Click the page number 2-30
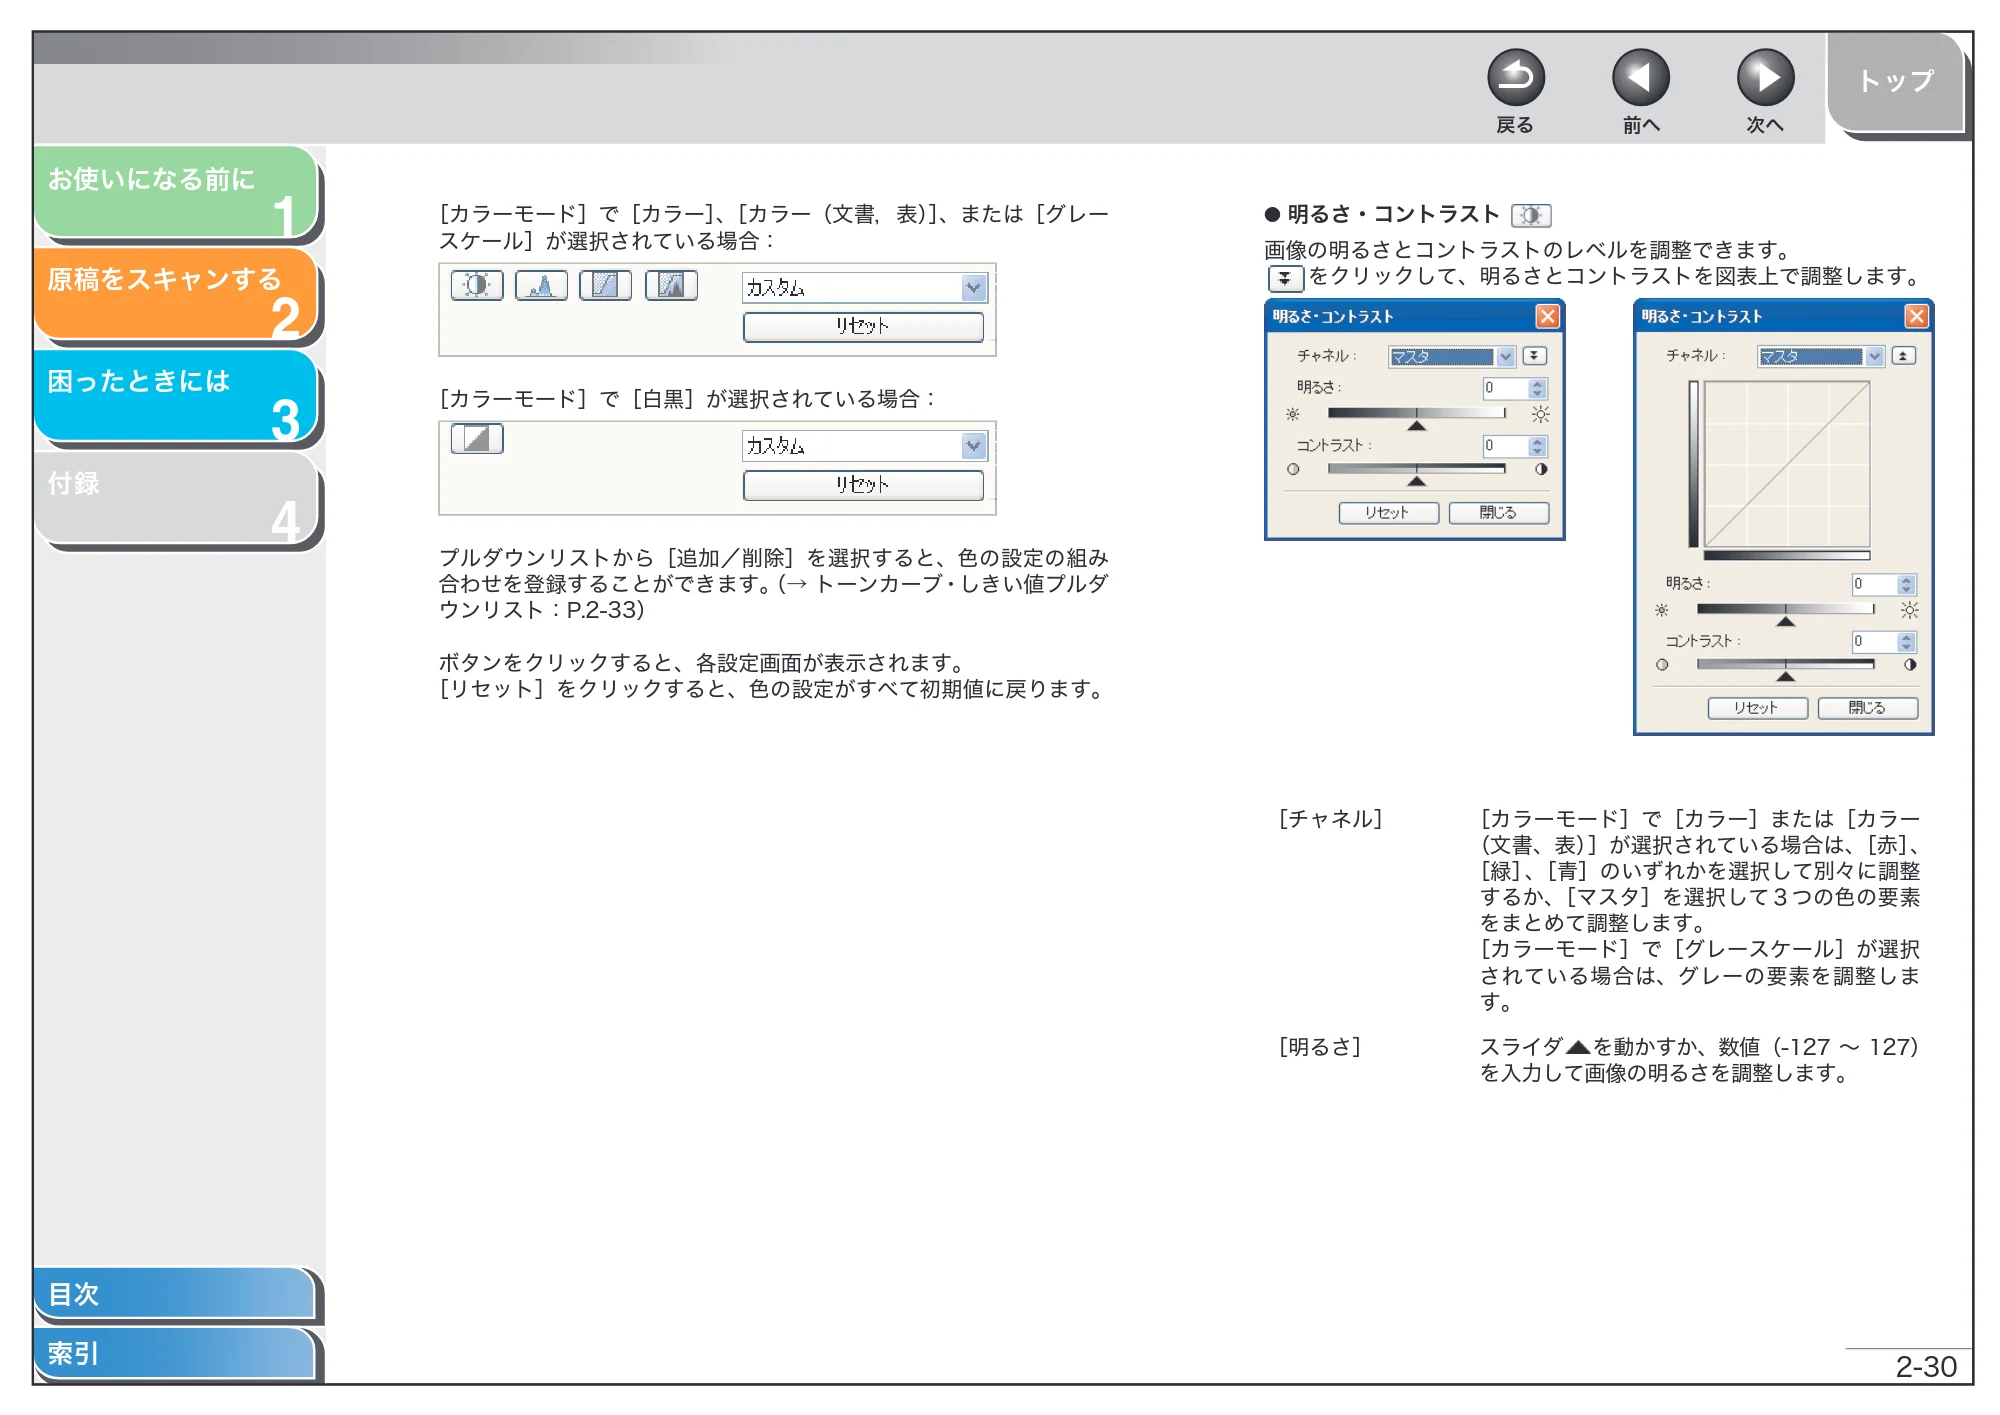This screenshot has height=1415, width=2000. click(x=1926, y=1367)
